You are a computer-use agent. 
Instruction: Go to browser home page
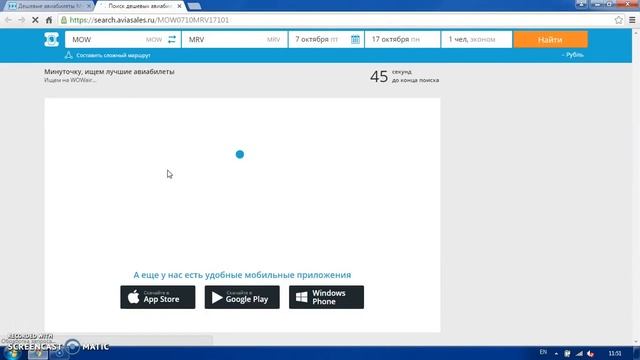(49, 20)
